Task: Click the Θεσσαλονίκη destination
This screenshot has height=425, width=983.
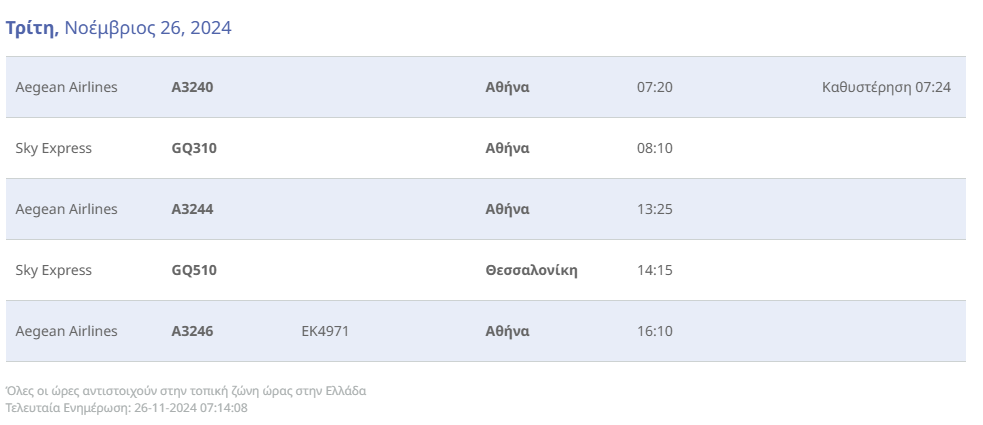Action: click(x=531, y=270)
